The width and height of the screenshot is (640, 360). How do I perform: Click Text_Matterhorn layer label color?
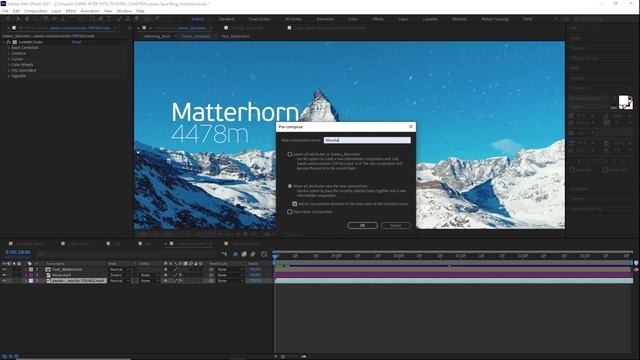point(31,269)
